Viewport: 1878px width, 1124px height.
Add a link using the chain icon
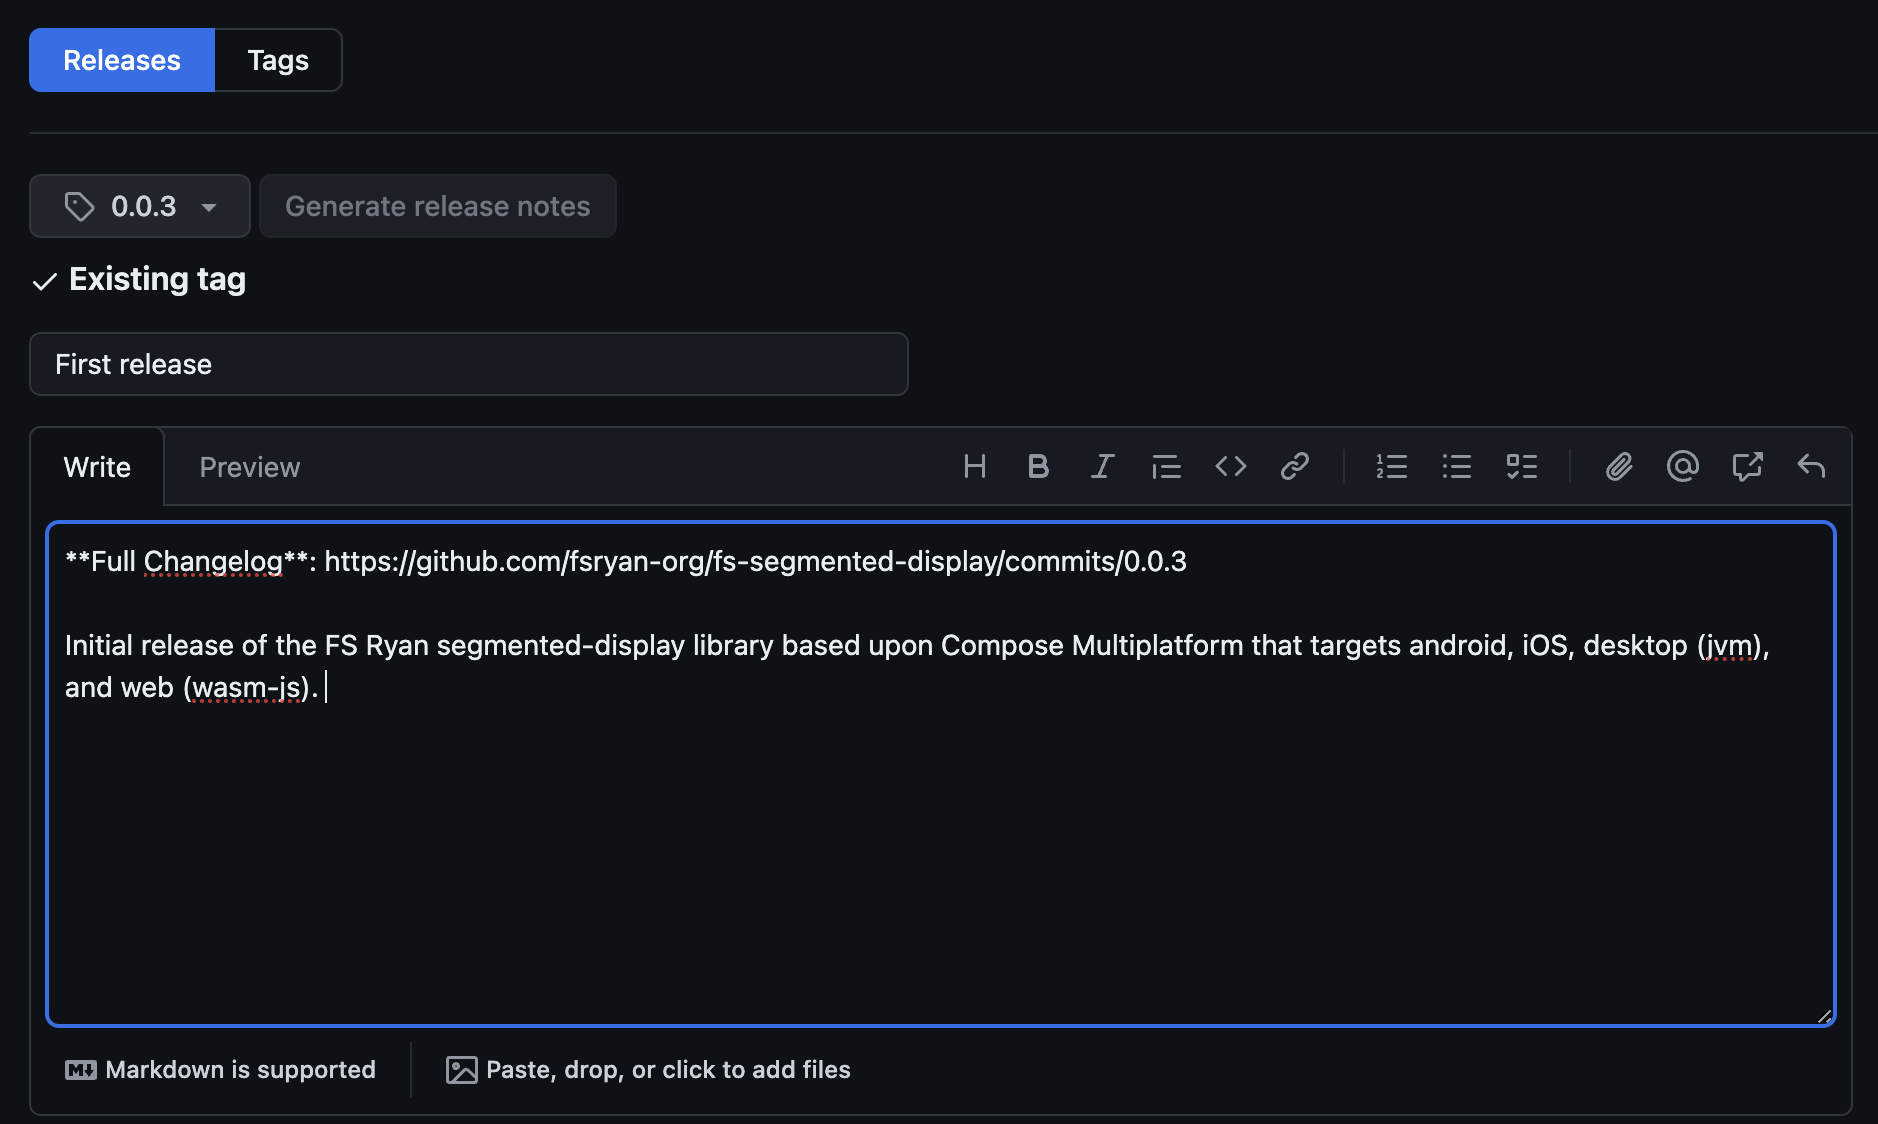point(1294,466)
